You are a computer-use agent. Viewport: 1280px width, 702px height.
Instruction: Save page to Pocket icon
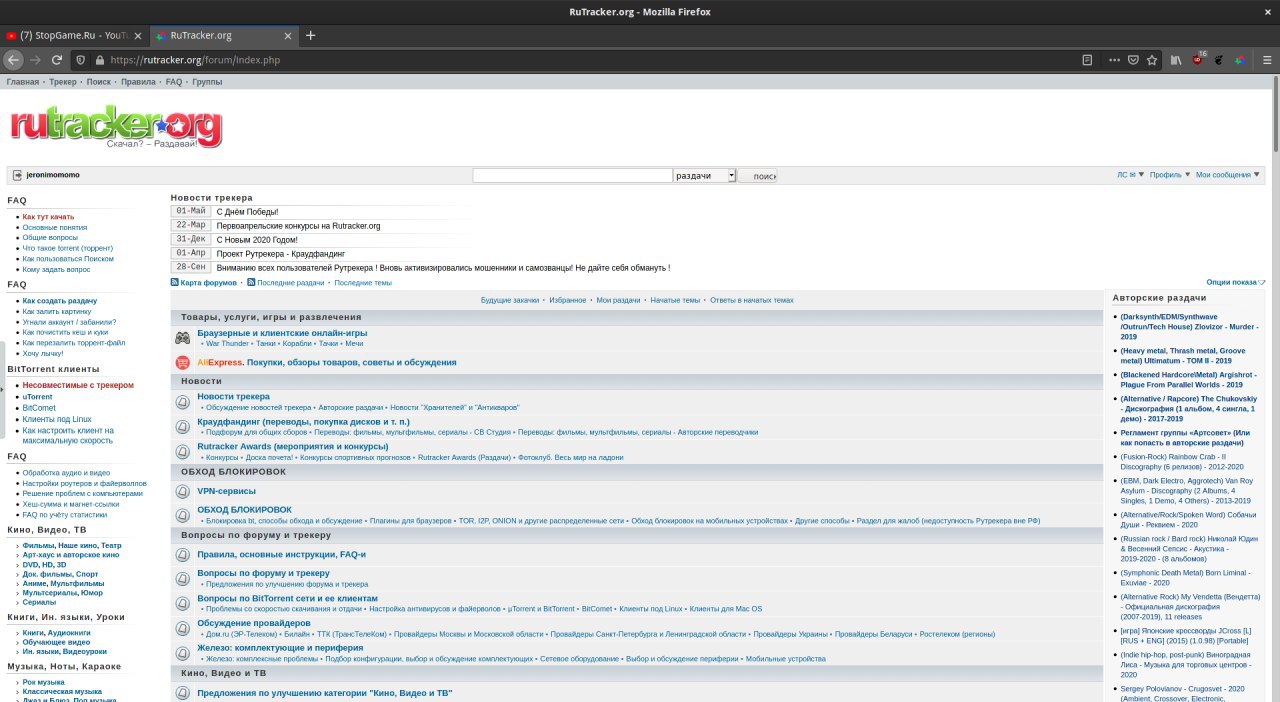(x=1133, y=60)
